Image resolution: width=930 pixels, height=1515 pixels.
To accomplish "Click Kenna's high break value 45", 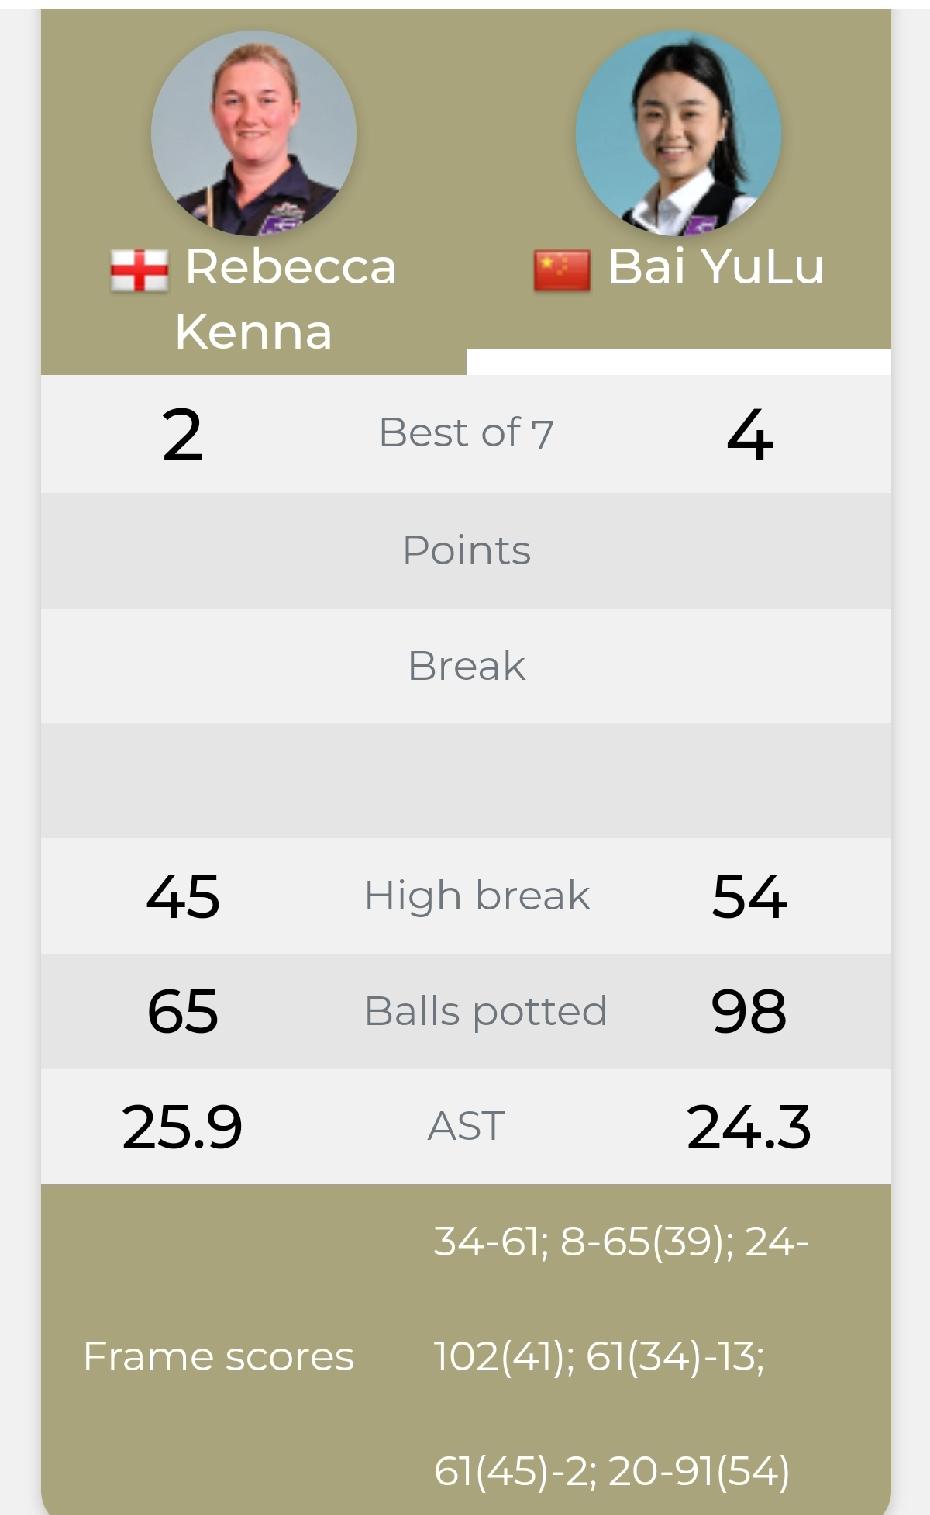I will pos(183,897).
